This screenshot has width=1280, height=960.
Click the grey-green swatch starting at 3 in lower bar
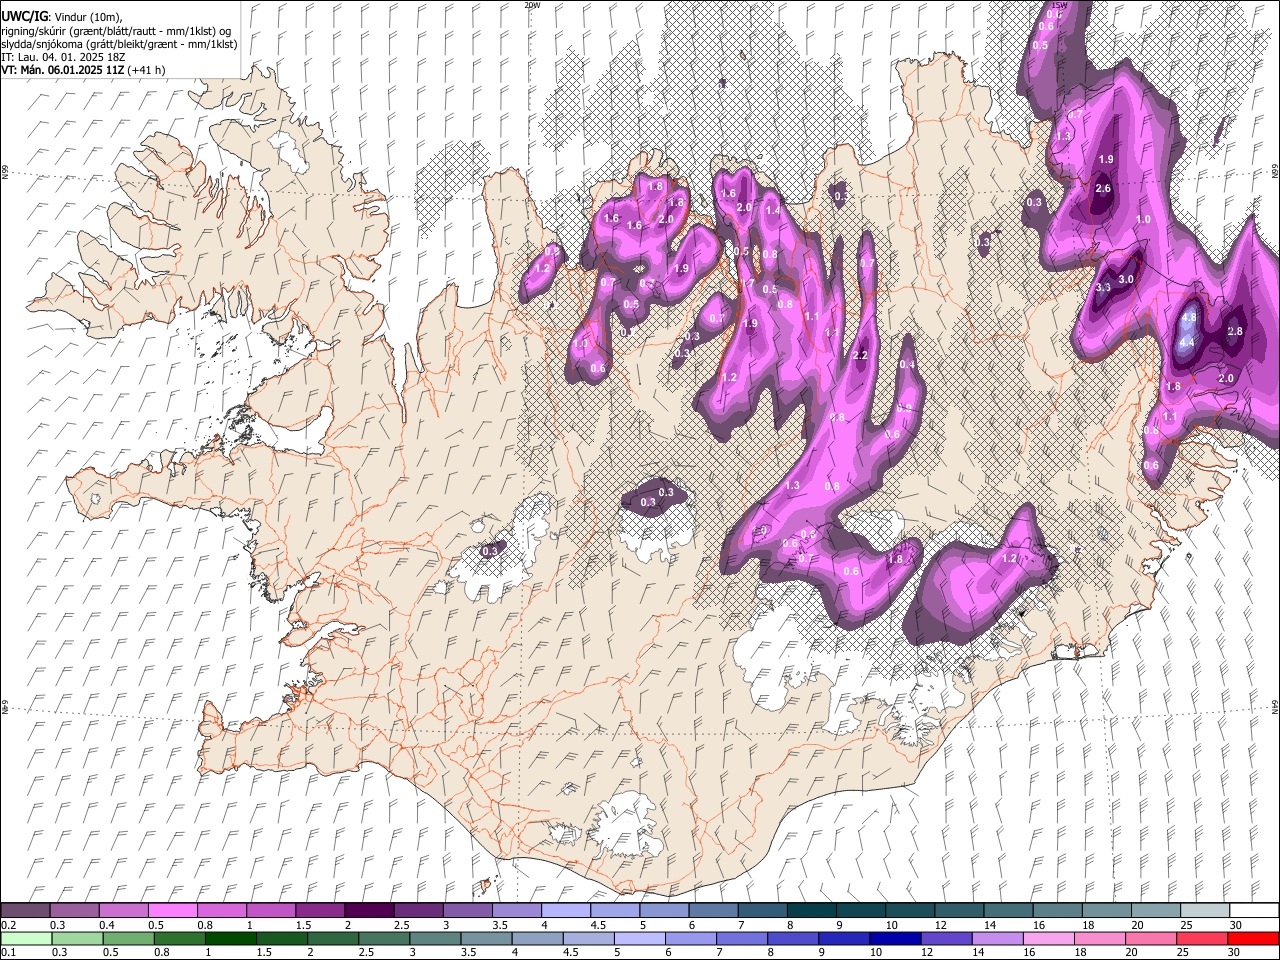pyautogui.click(x=435, y=939)
